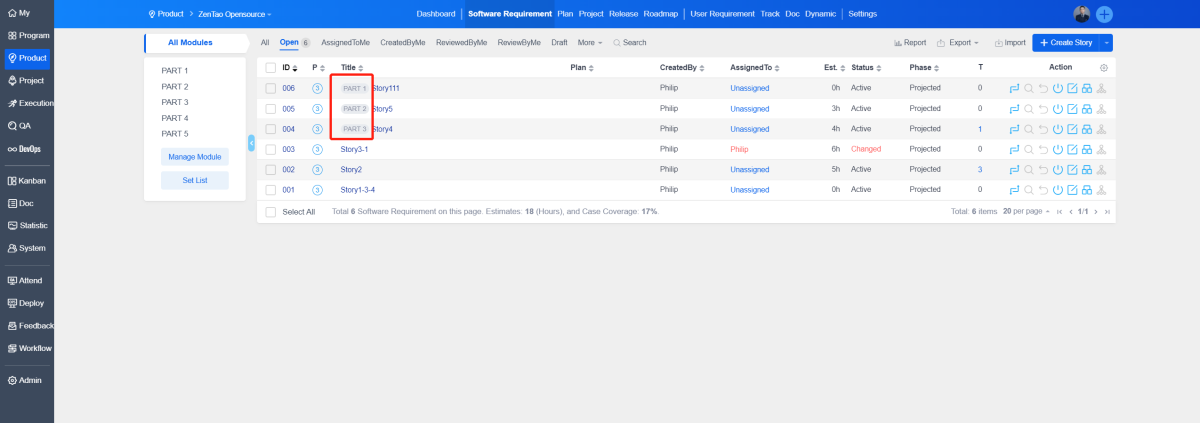
Task: Open the Story3-1 title link
Action: tap(355, 149)
